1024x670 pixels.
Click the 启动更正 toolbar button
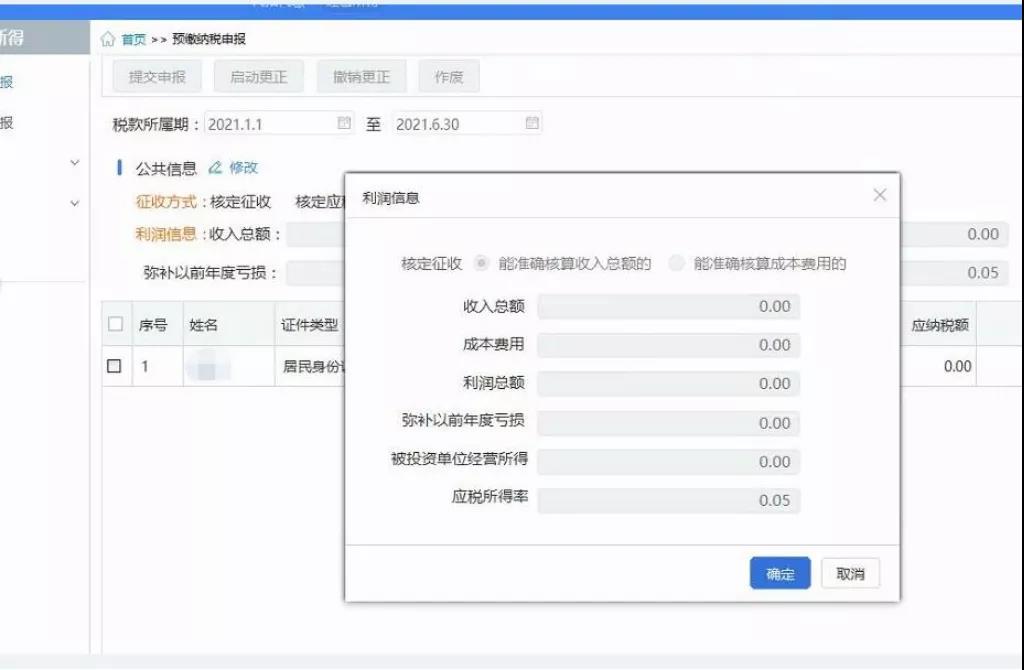click(x=258, y=77)
